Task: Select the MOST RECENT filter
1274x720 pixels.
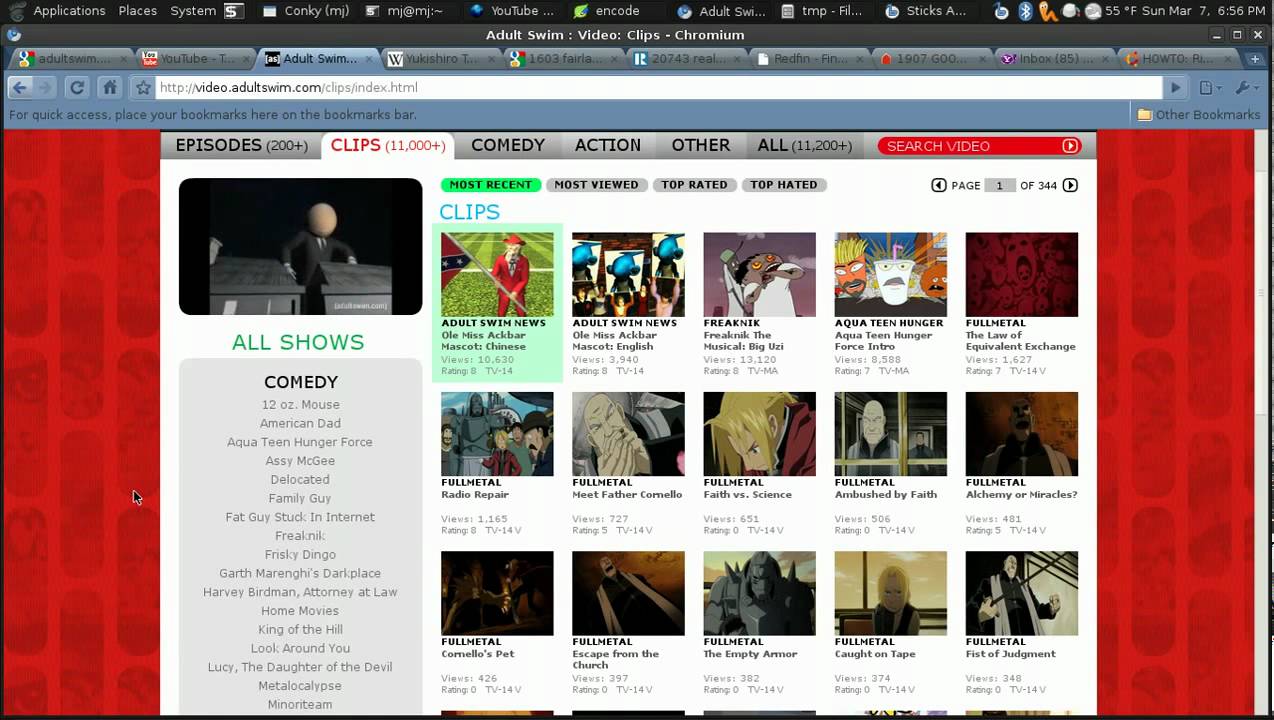Action: (x=491, y=185)
